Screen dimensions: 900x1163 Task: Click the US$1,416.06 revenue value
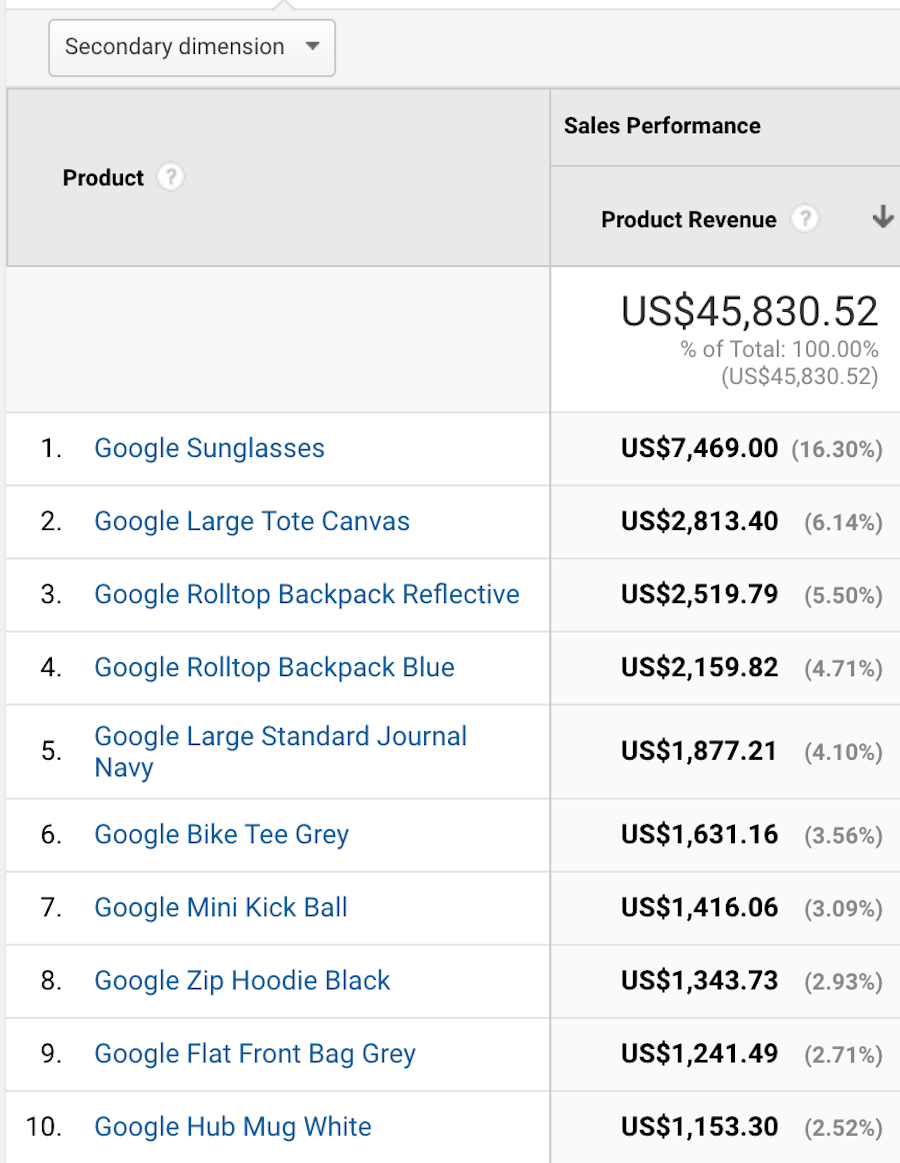(699, 907)
